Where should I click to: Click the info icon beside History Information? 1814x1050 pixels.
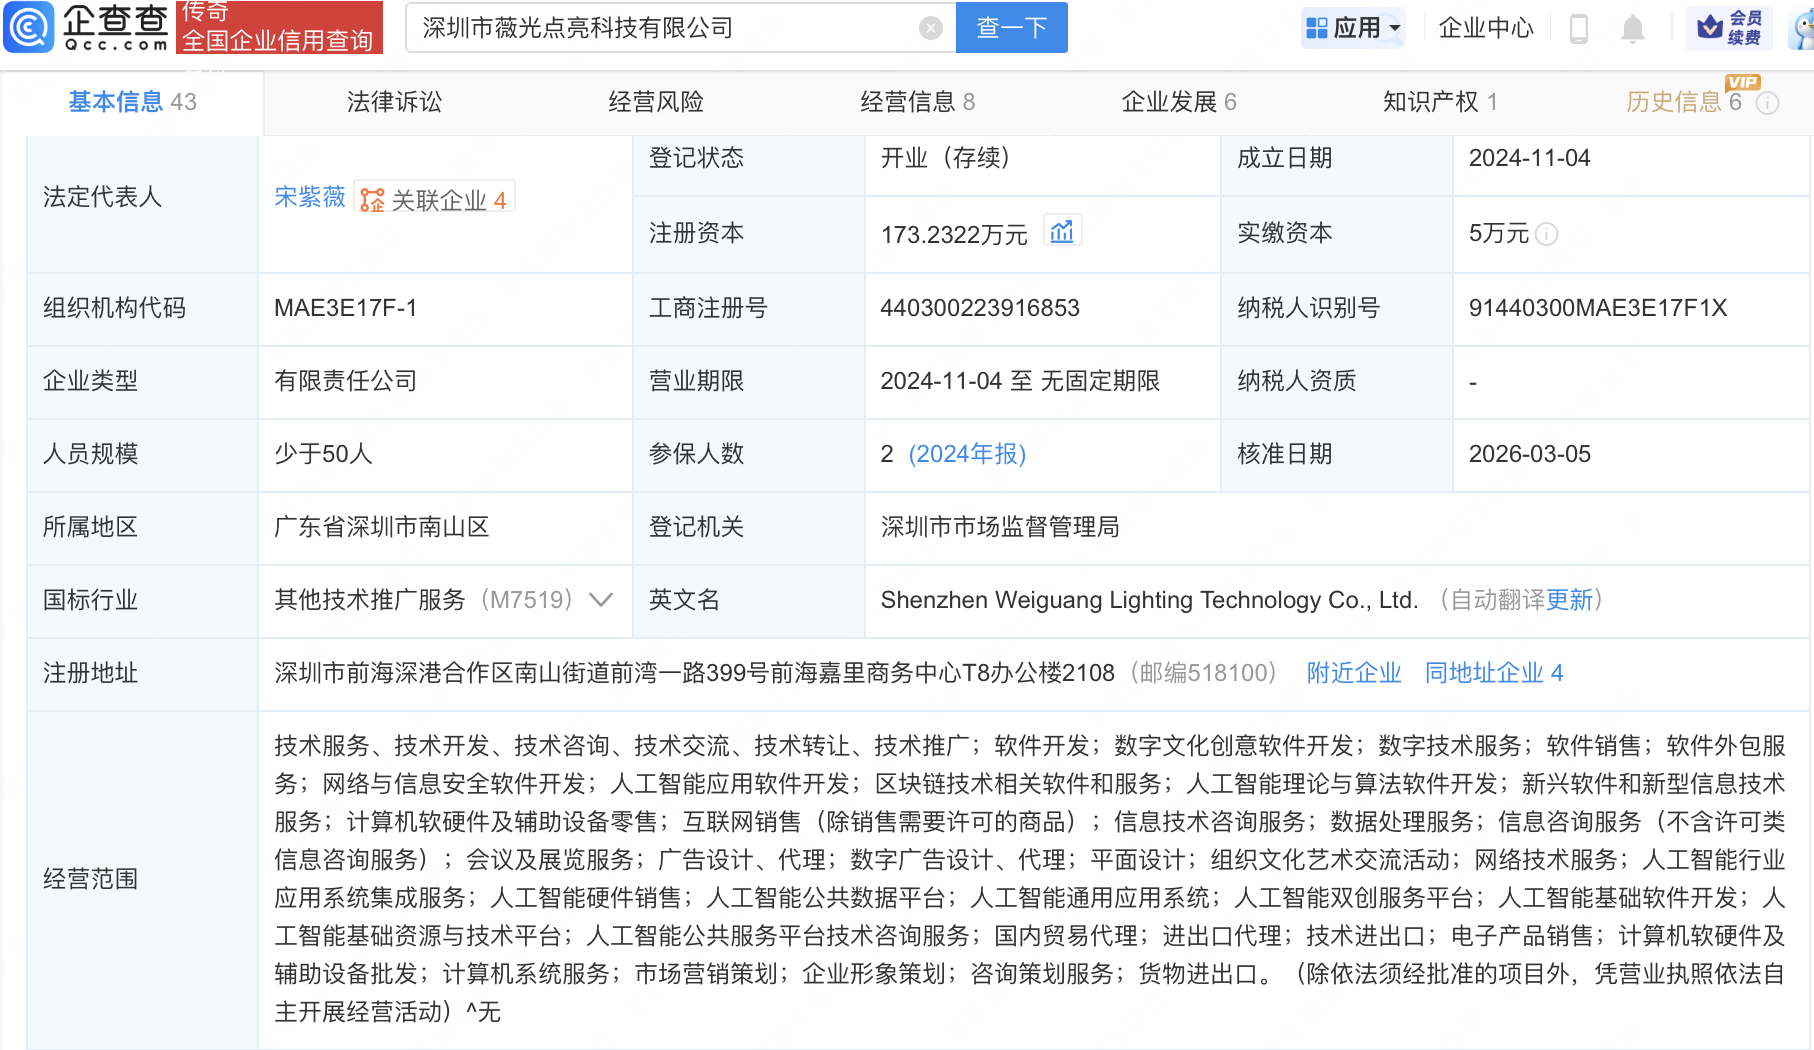(x=1768, y=103)
